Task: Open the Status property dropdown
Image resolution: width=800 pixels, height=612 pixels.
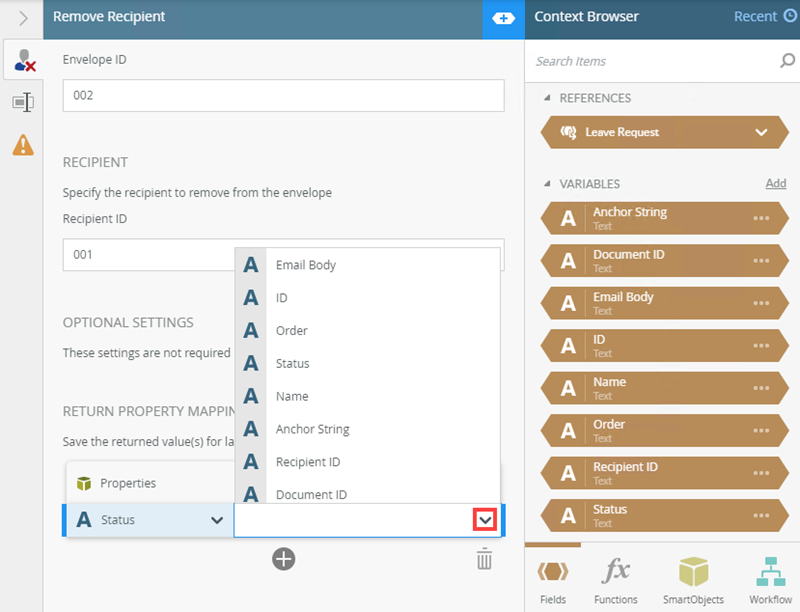Action: click(216, 520)
